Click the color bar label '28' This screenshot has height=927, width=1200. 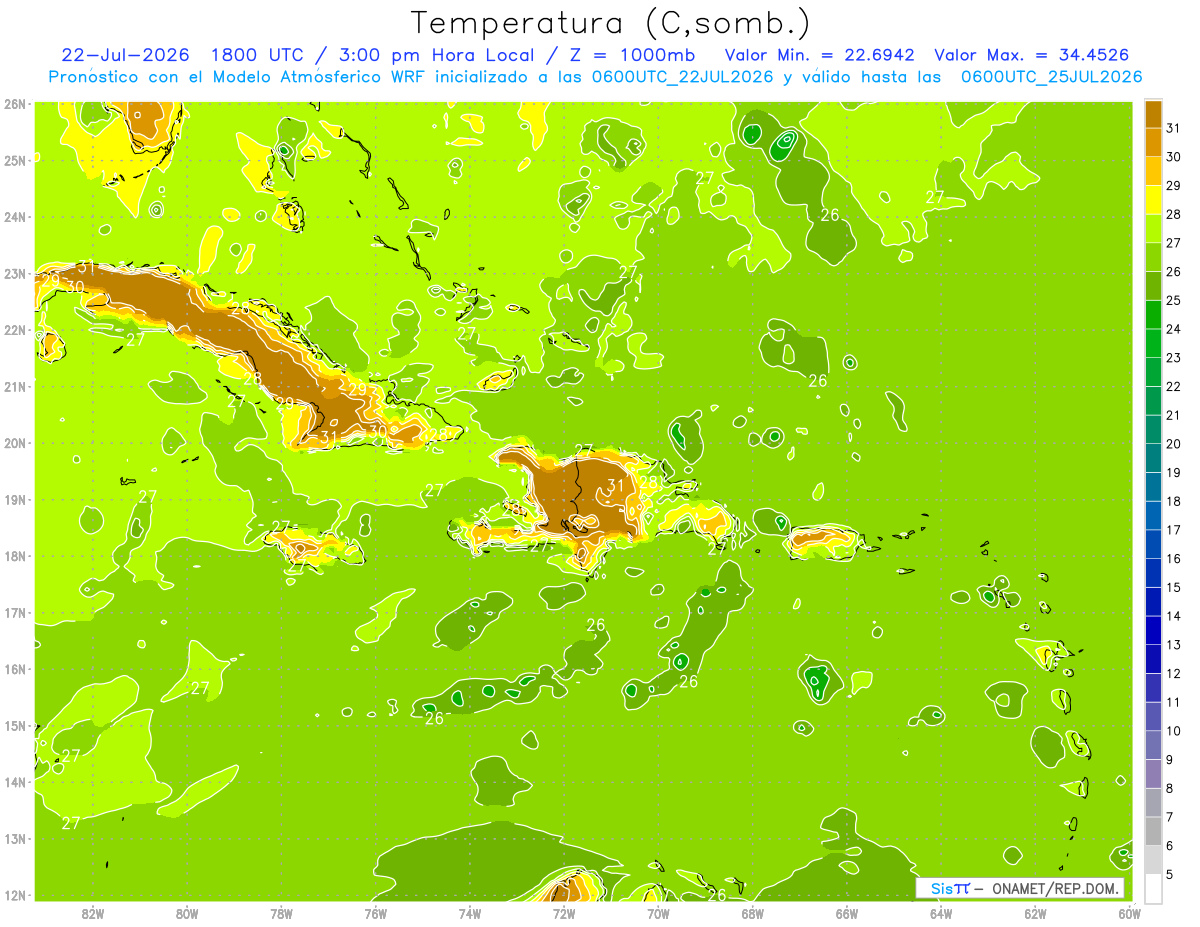point(1174,214)
